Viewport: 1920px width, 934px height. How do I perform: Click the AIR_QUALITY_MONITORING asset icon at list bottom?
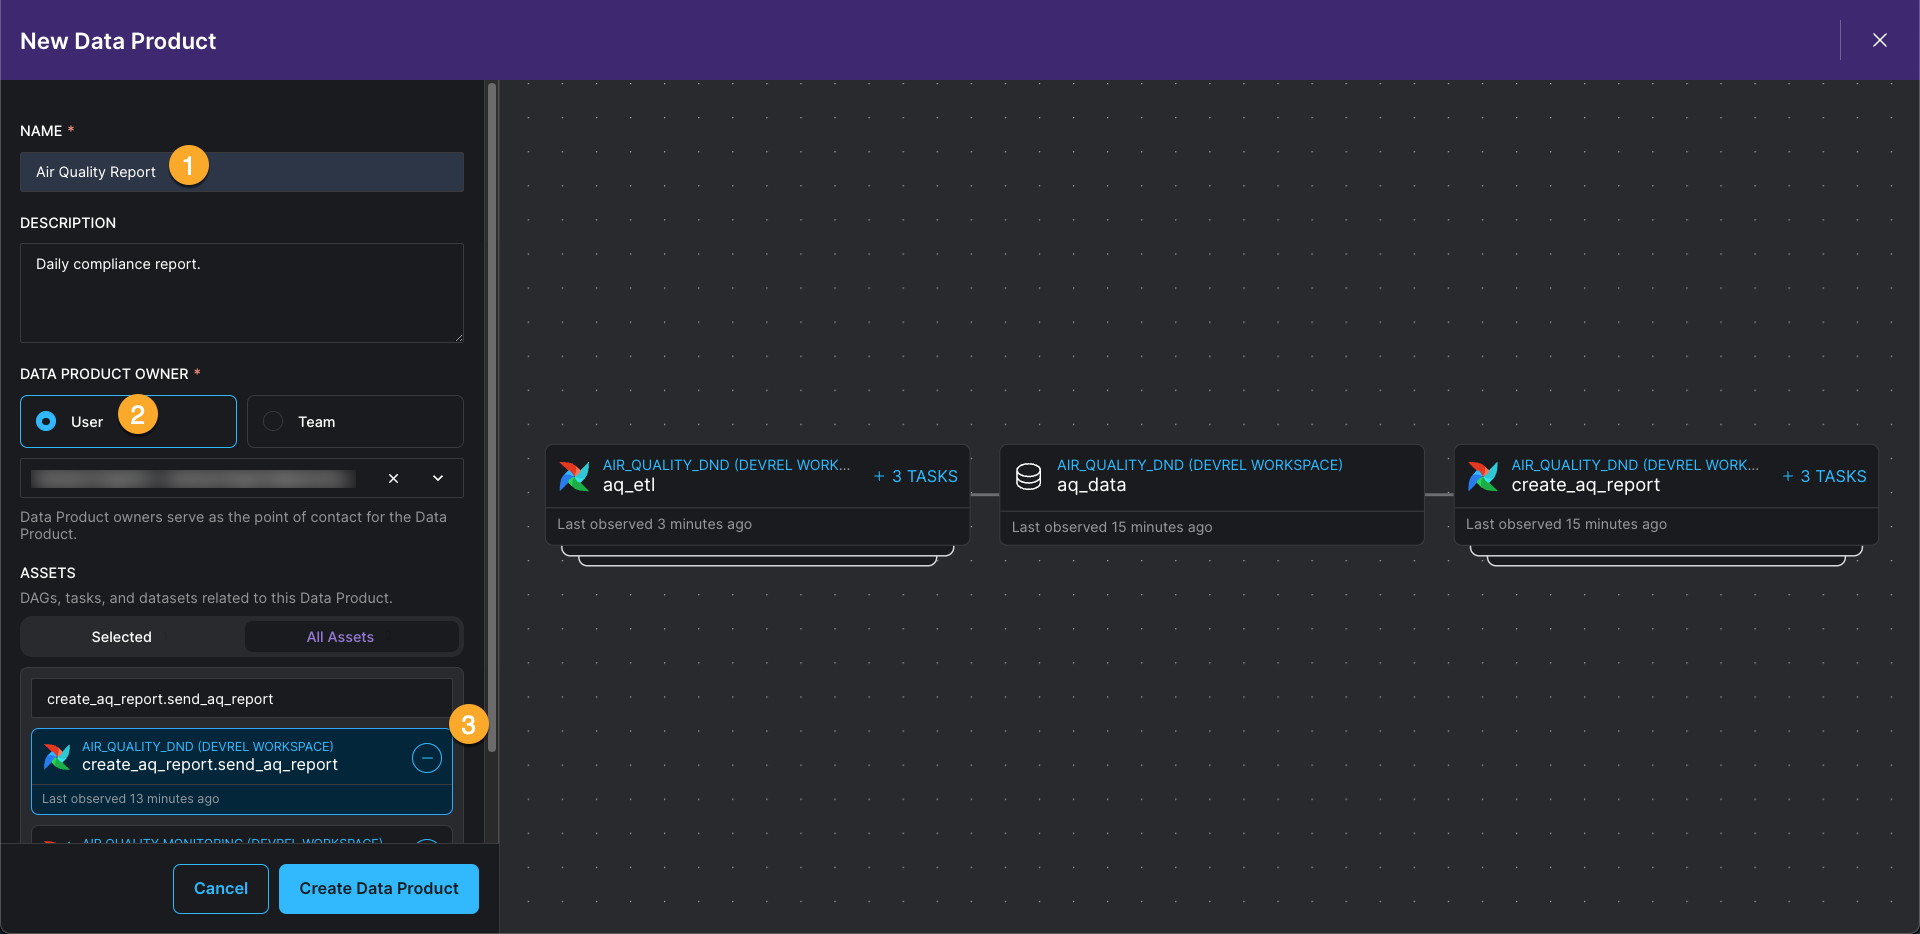coord(57,843)
